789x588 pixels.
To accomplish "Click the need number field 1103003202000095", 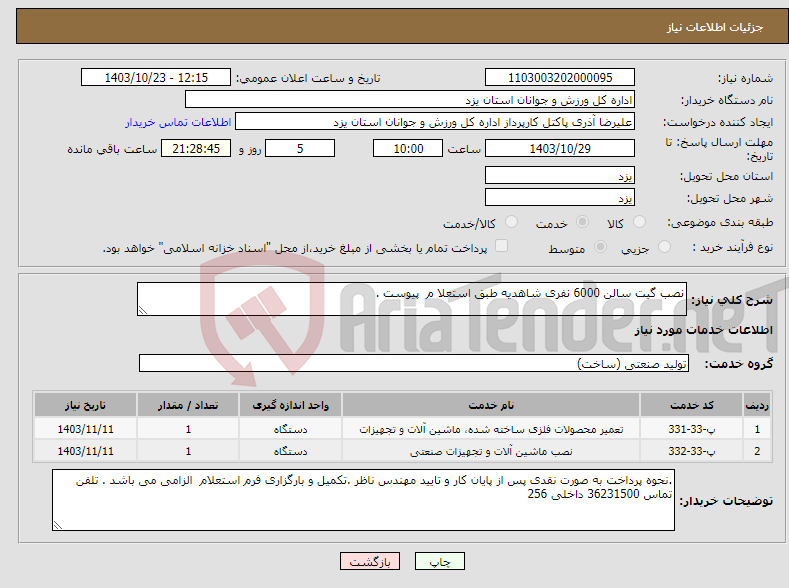I will 560,77.
